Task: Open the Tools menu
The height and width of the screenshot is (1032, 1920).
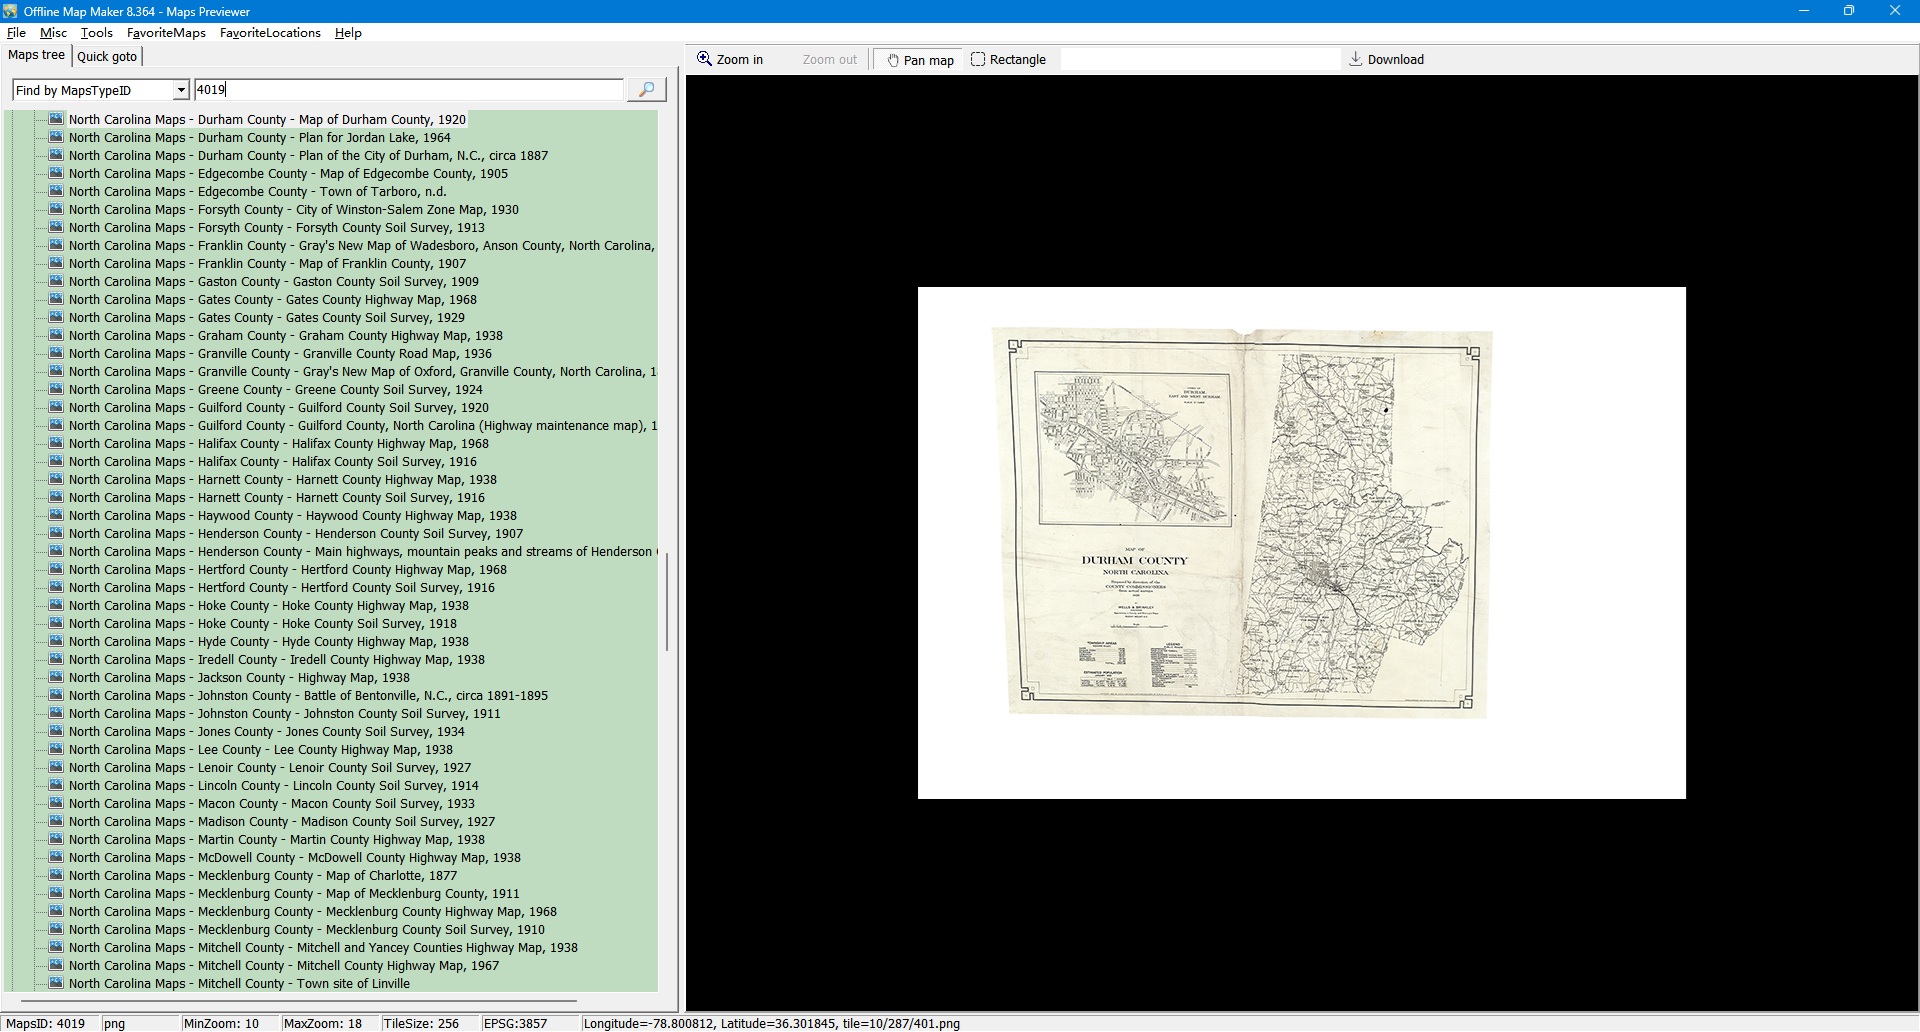Action: coord(96,33)
